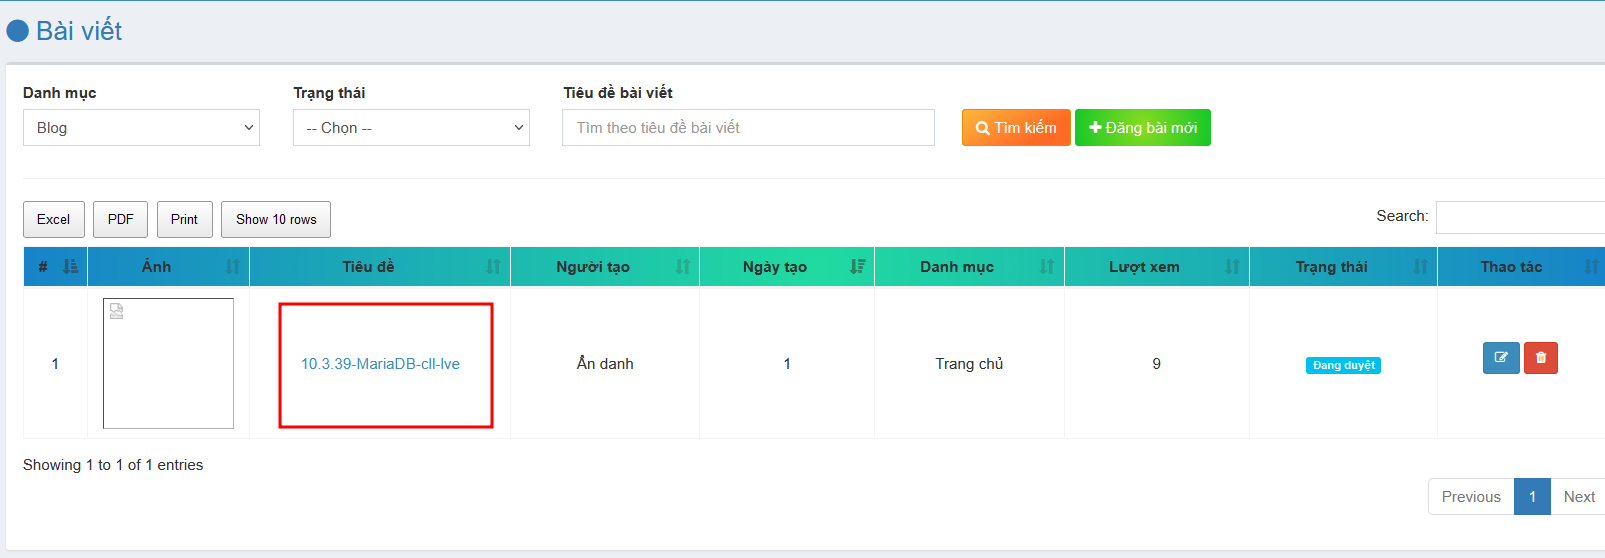Click the Lượt xem value 9
1605x558 pixels.
pyautogui.click(x=1157, y=364)
